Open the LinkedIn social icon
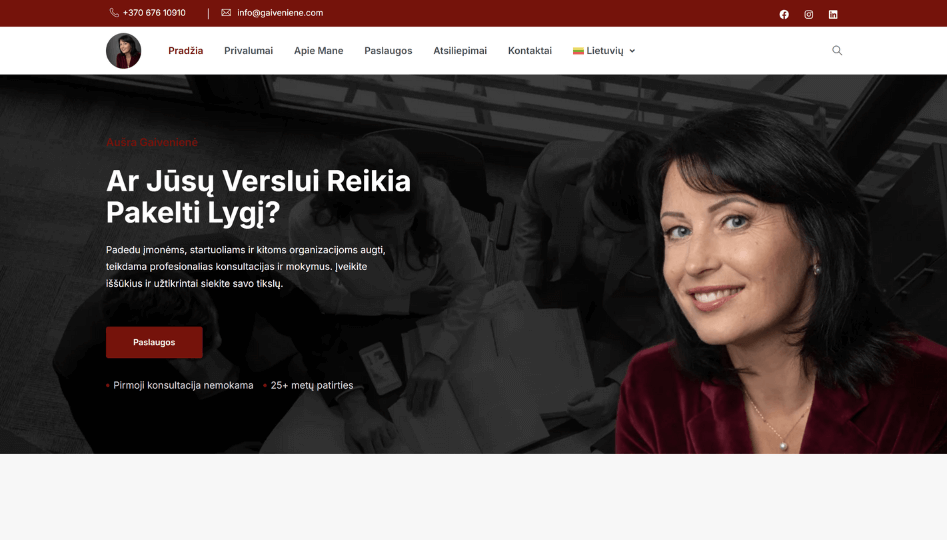Screen dimensions: 947x540 tap(833, 14)
